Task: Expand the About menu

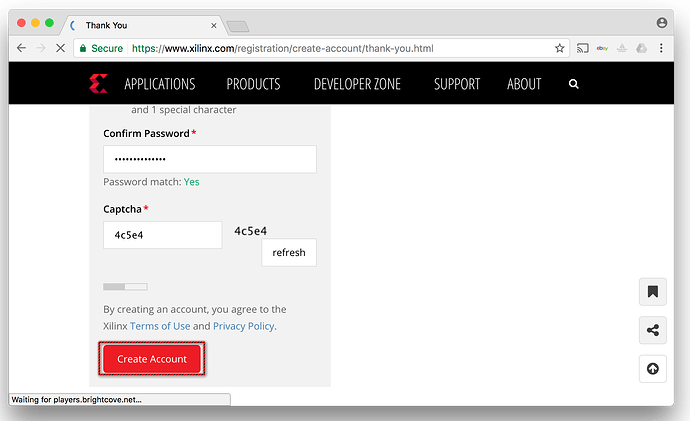Action: tap(524, 84)
